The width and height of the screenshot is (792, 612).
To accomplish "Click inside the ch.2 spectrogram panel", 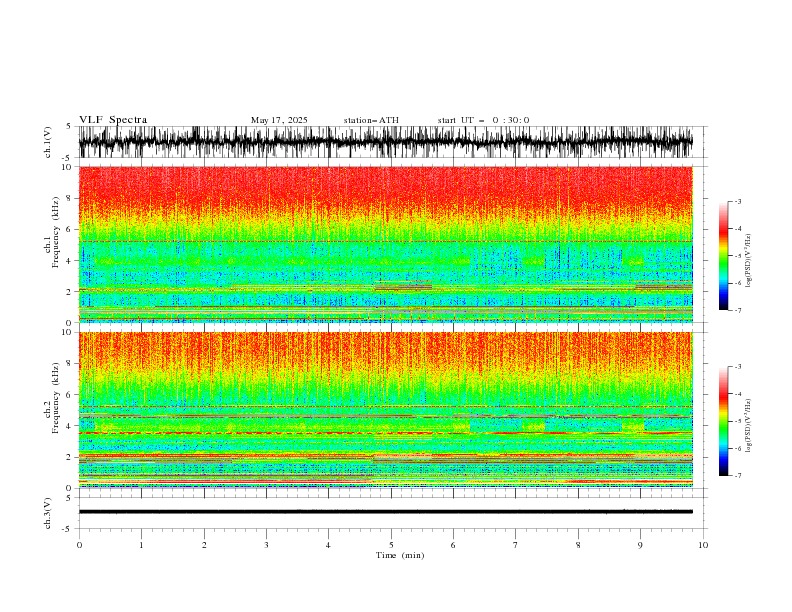I will point(385,410).
